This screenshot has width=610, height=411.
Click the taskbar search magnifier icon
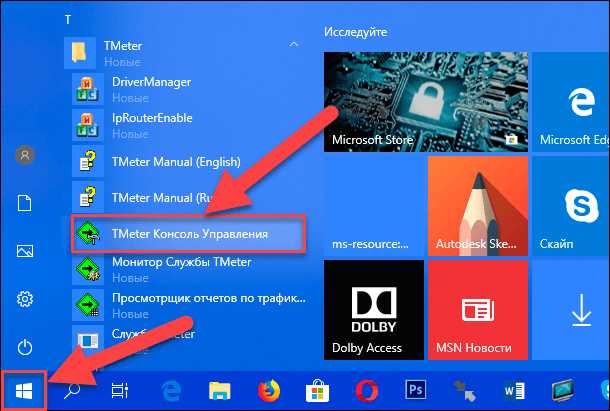tap(72, 391)
